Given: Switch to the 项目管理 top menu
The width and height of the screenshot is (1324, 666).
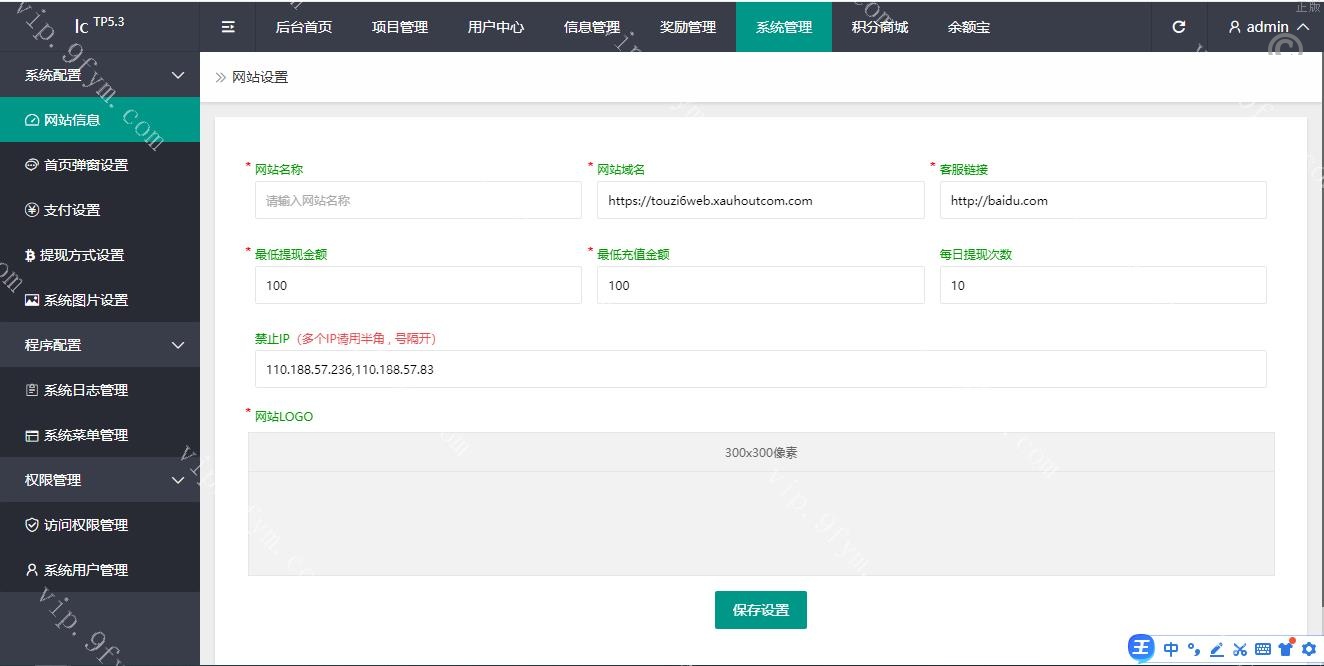Looking at the screenshot, I should (400, 27).
